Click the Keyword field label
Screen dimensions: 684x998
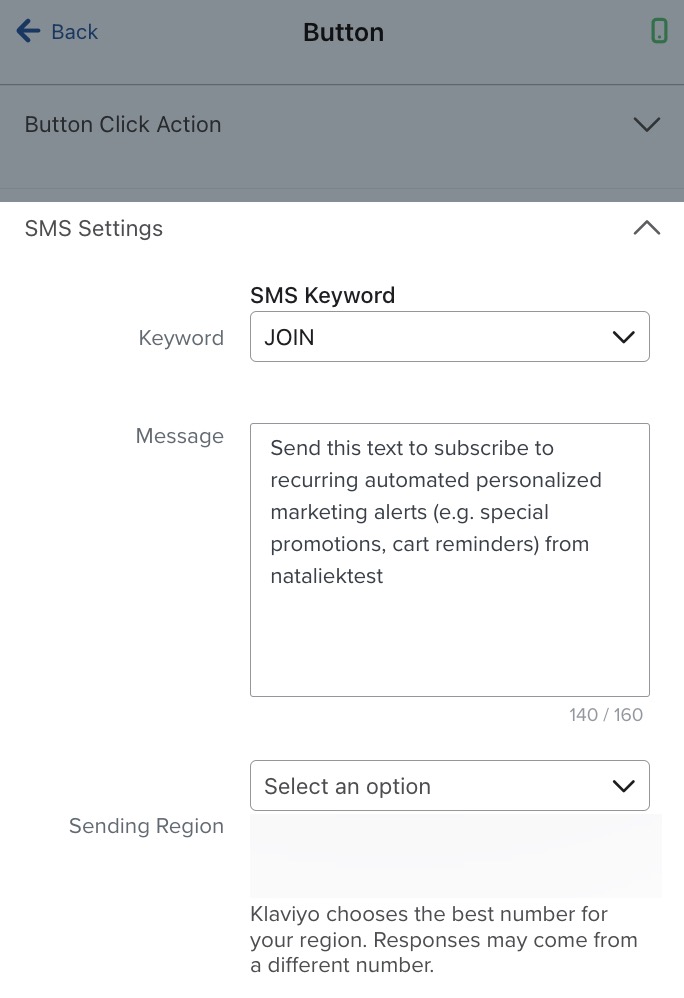pyautogui.click(x=181, y=338)
